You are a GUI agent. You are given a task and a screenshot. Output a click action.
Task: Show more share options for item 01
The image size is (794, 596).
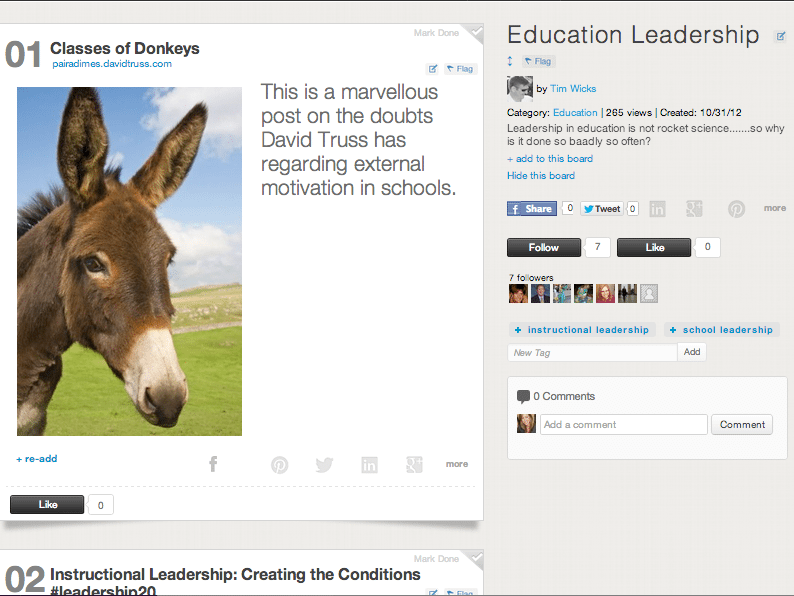(457, 464)
